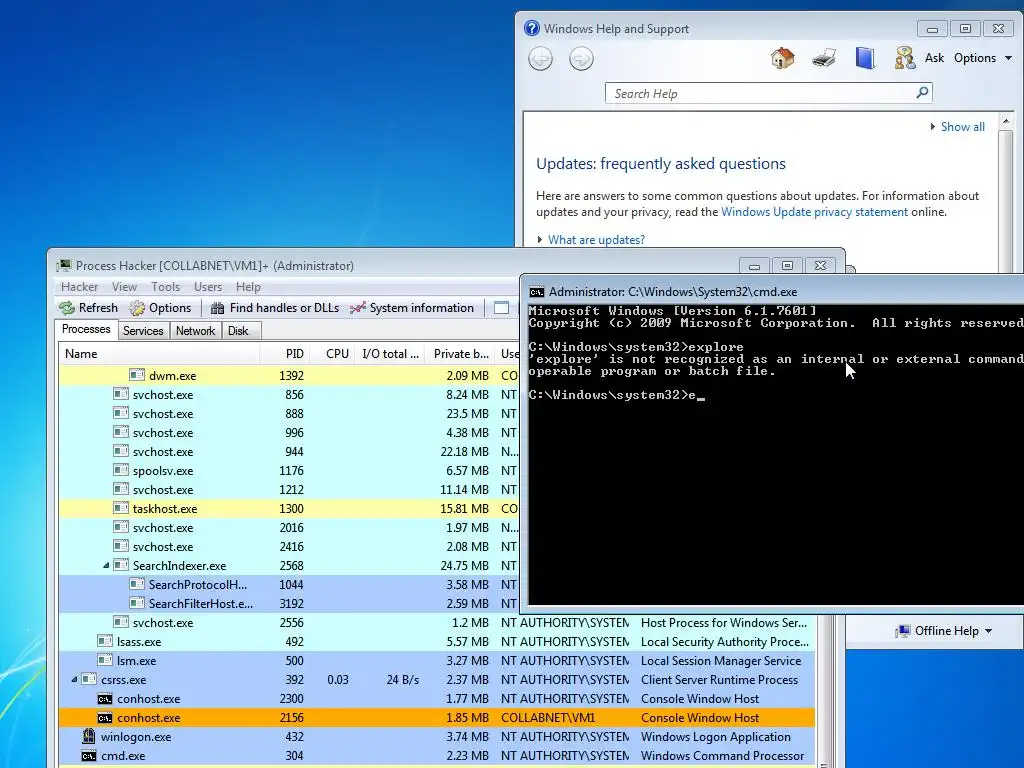Select highlighted conhost.exe PID 2156 row
Viewport: 1024px width, 768px height.
[436, 718]
